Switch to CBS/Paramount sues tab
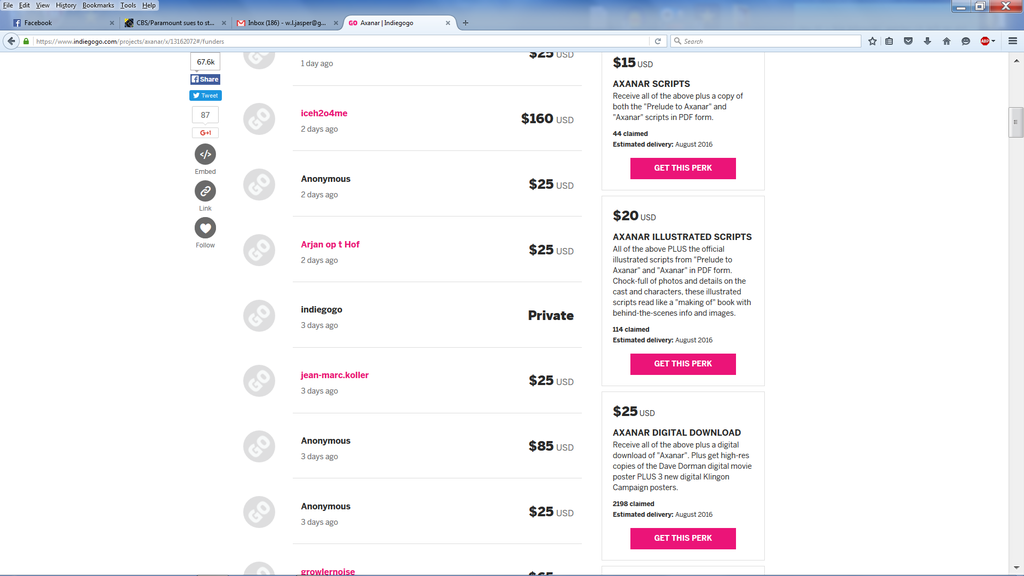 point(174,23)
